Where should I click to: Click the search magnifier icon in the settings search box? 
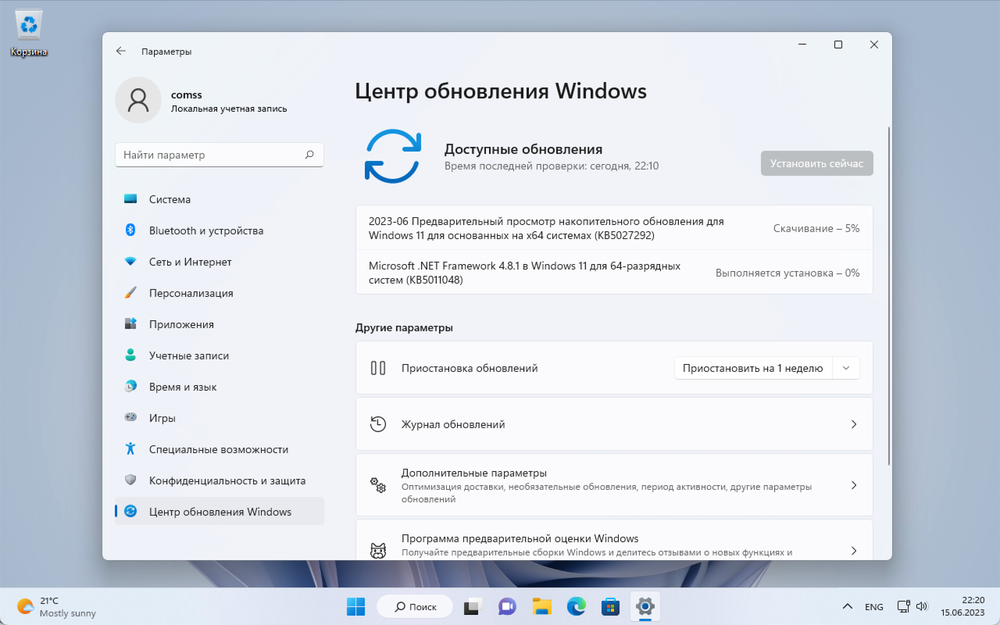(x=309, y=154)
